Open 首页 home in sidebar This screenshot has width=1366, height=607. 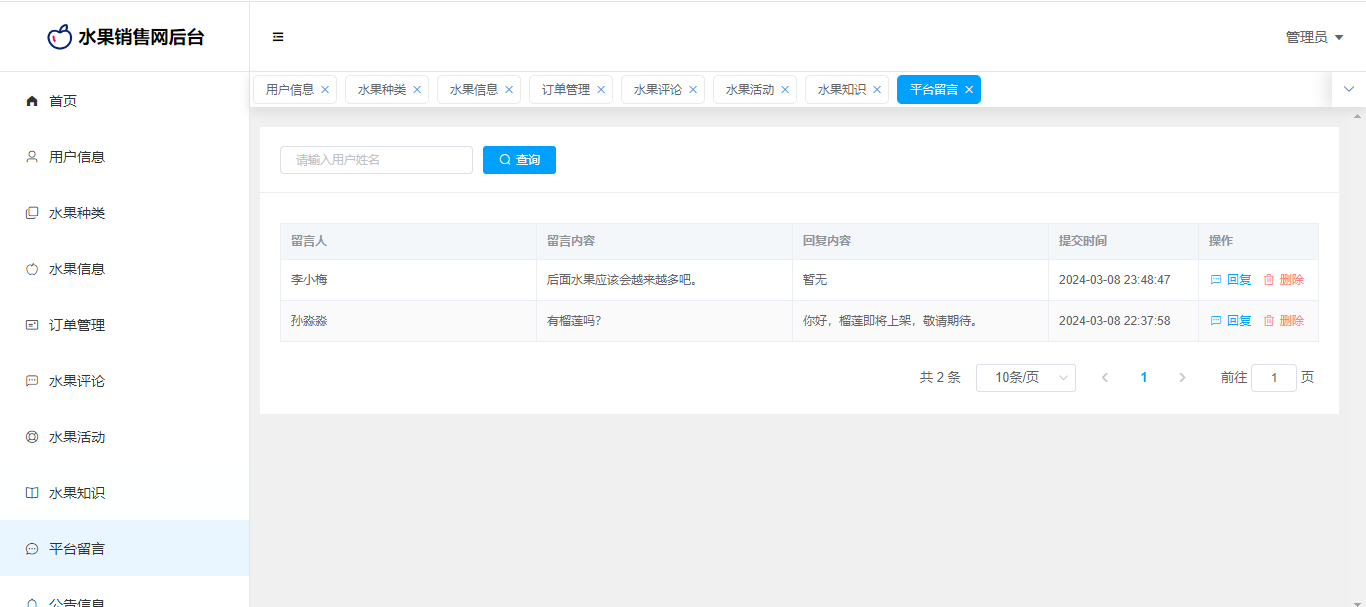[x=63, y=101]
